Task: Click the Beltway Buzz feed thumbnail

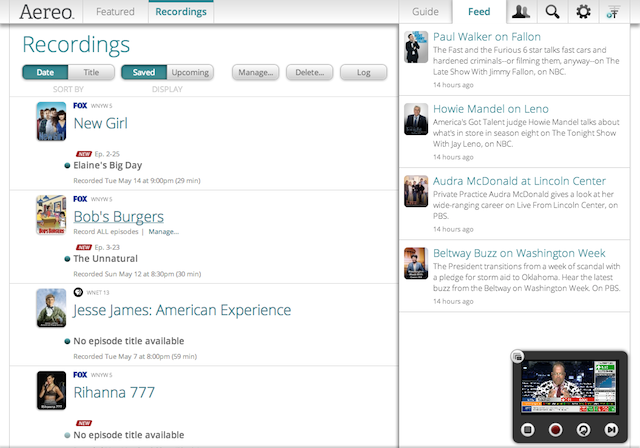Action: pos(416,264)
